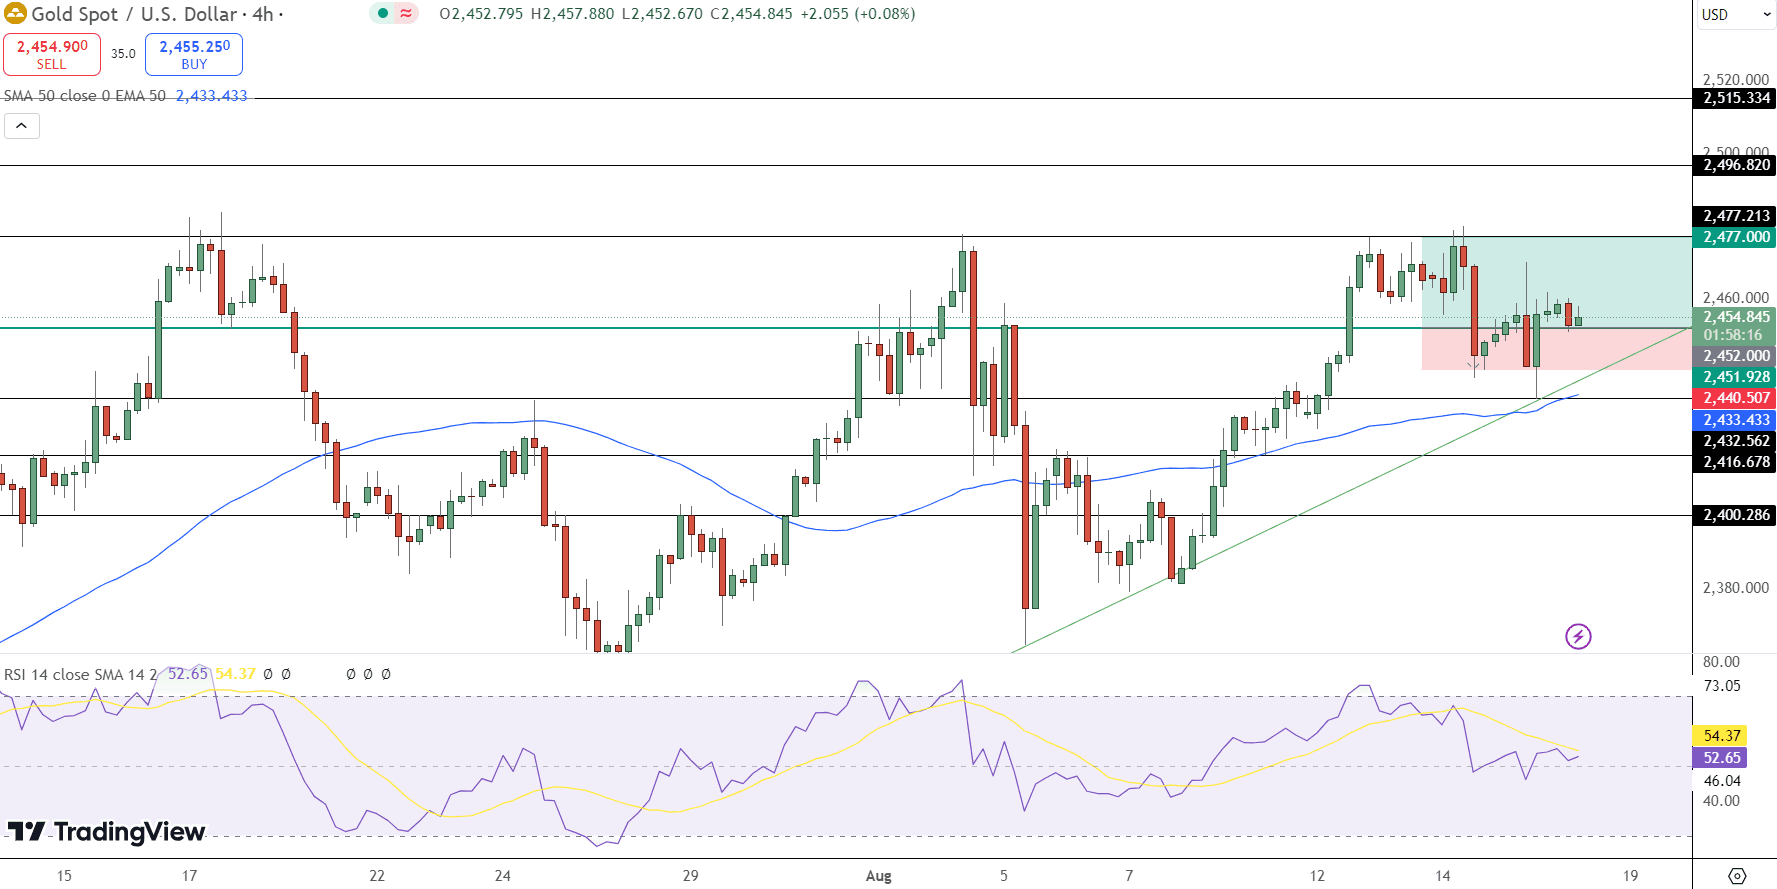This screenshot has width=1777, height=889.
Task: Click the 2,432.562 price label
Action: click(x=1736, y=441)
